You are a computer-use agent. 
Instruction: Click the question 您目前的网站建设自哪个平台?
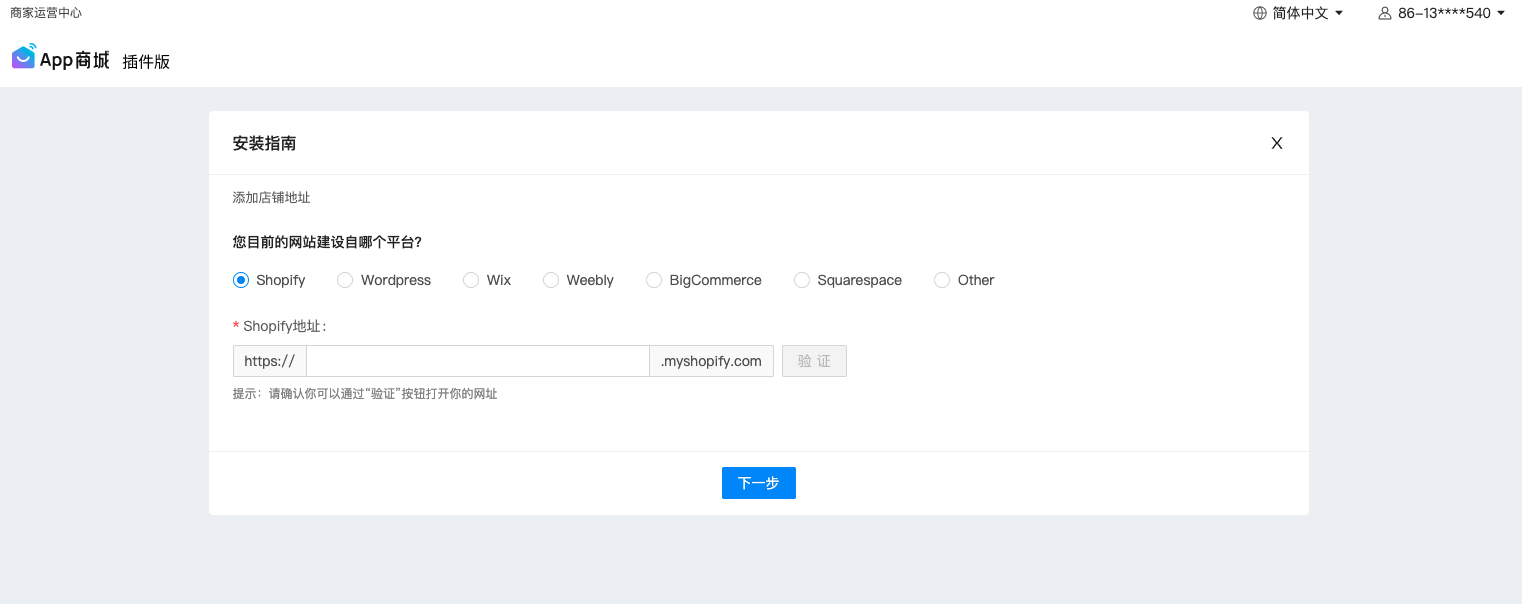(x=327, y=242)
